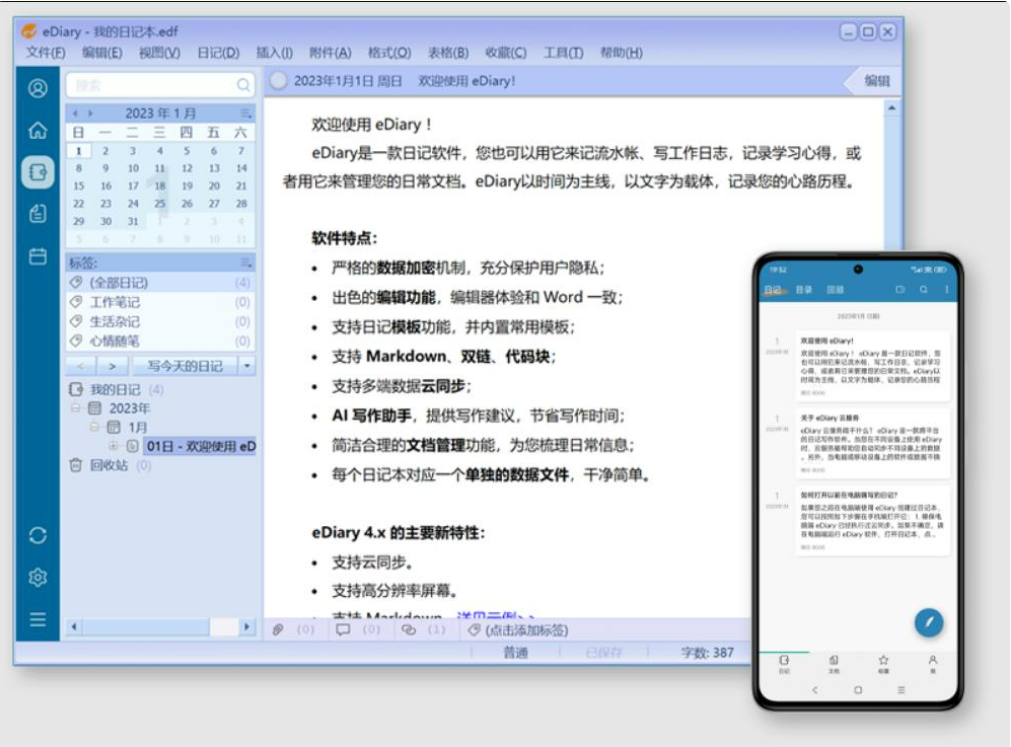Open the 工具(T) menu

[563, 52]
